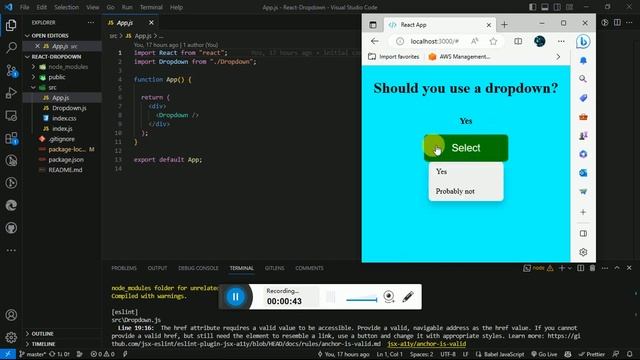Pause the screen recording
Viewport: 640px width, 360px height.
point(236,297)
